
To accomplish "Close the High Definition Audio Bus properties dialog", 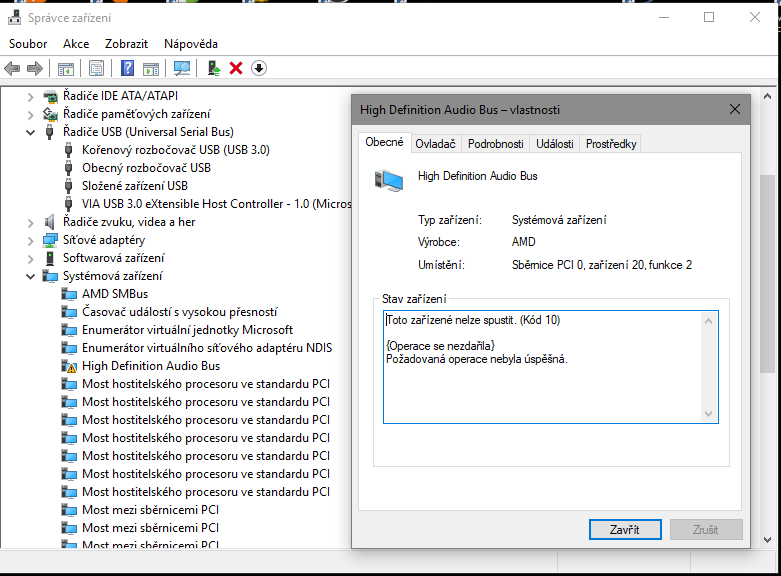I will 735,110.
